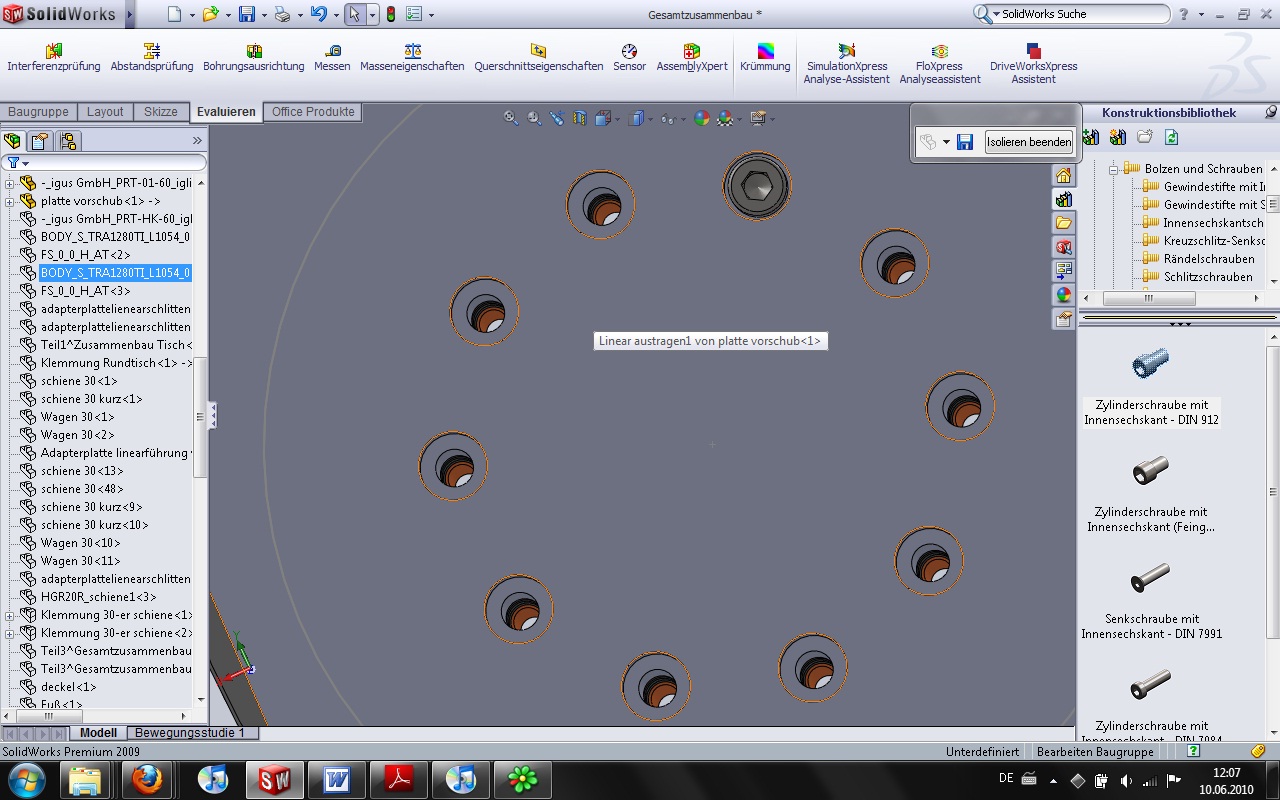This screenshot has width=1280, height=800.
Task: Run the Interferenzprüfung tool
Action: 54,57
